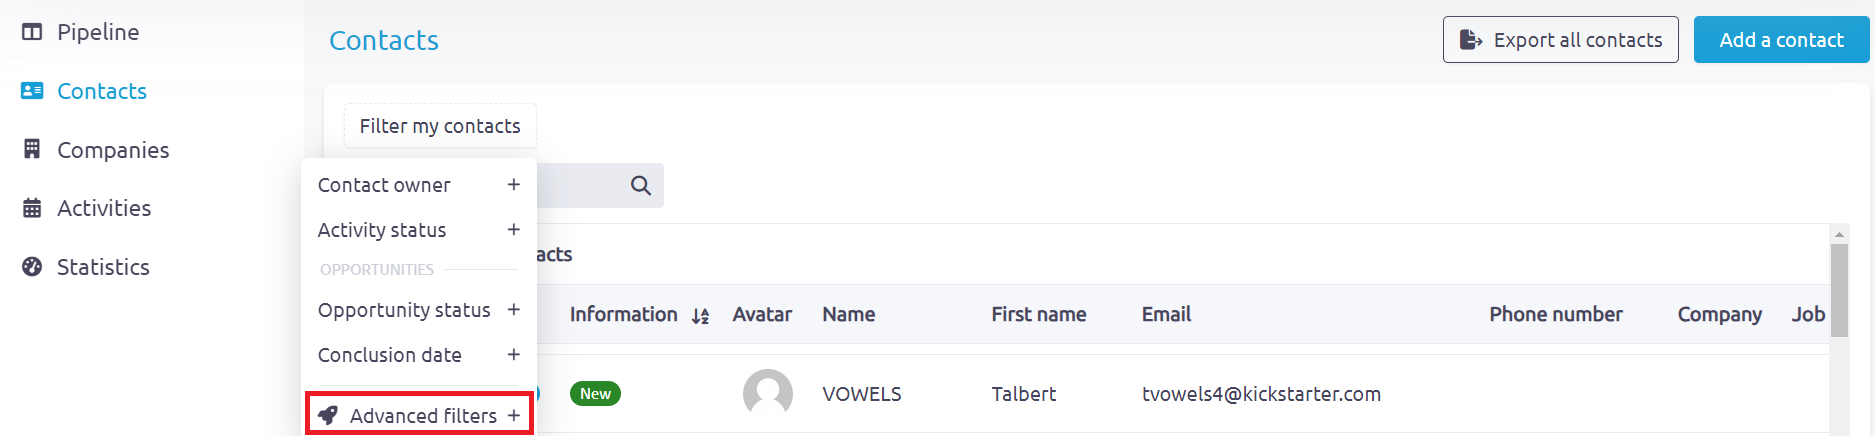Open Activities via the calendar icon

[32, 208]
